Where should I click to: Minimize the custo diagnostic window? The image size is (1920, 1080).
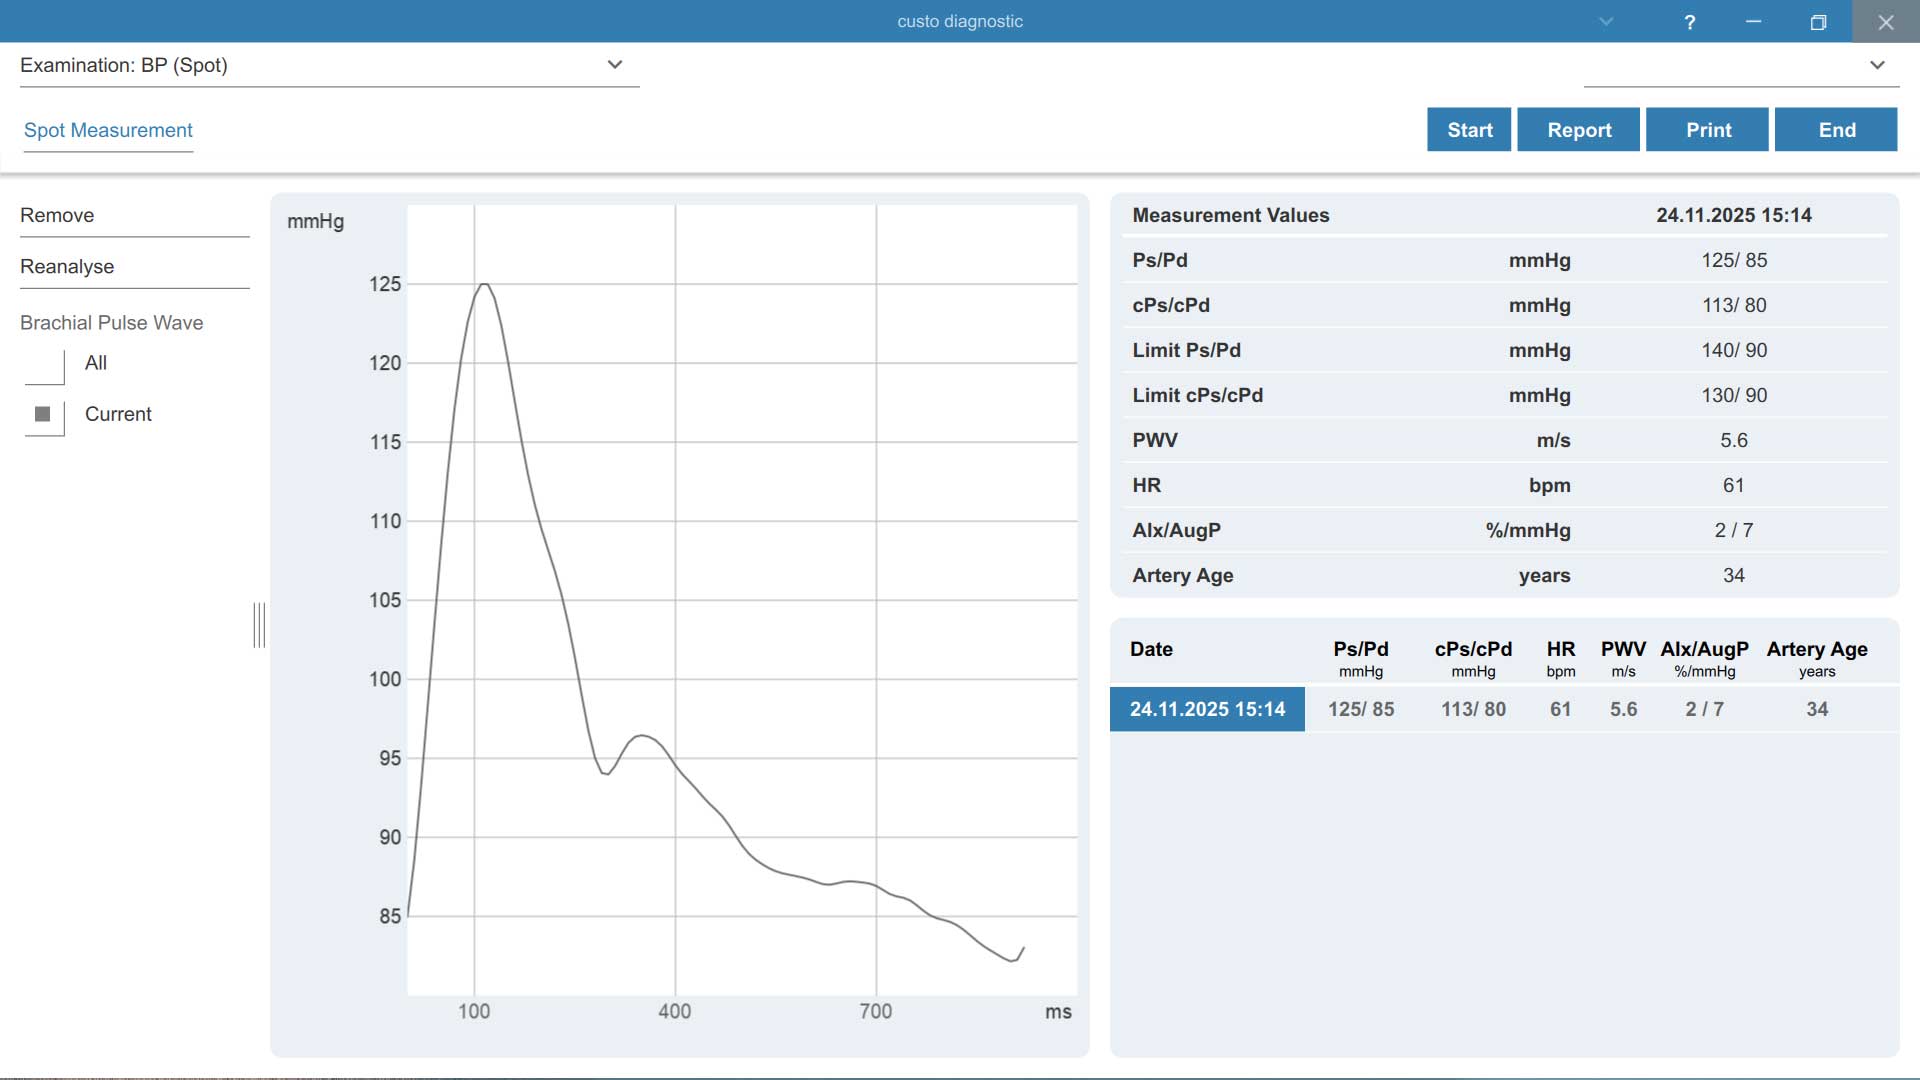pos(1753,22)
